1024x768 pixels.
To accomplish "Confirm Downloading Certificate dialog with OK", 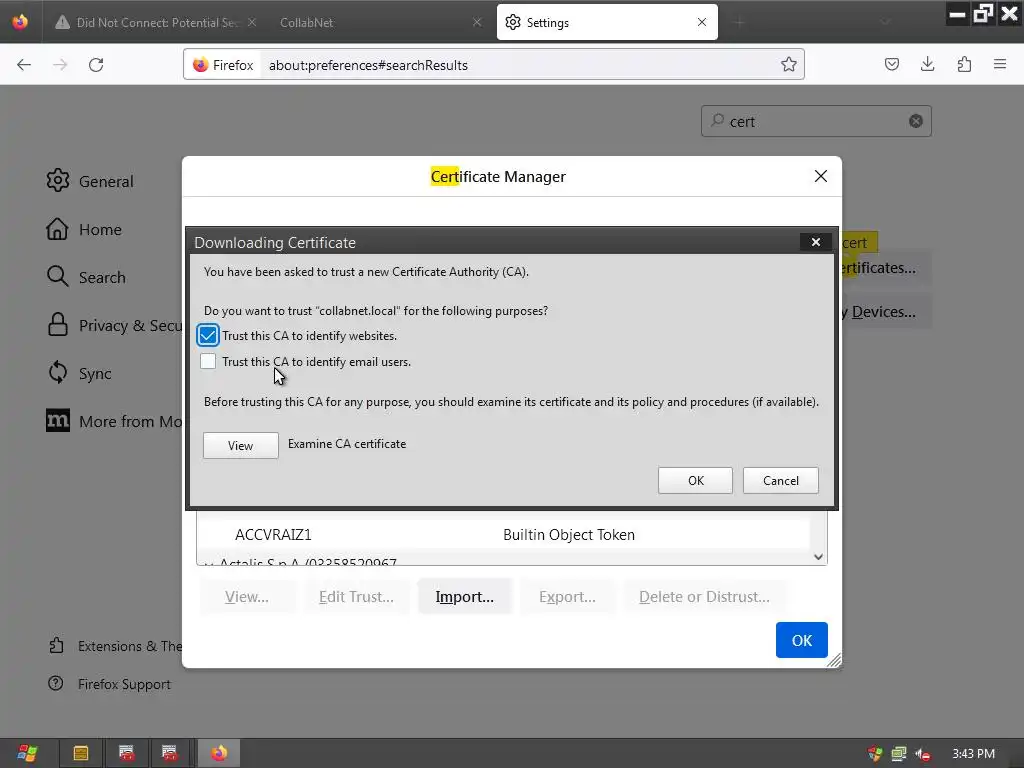I will pos(695,481).
